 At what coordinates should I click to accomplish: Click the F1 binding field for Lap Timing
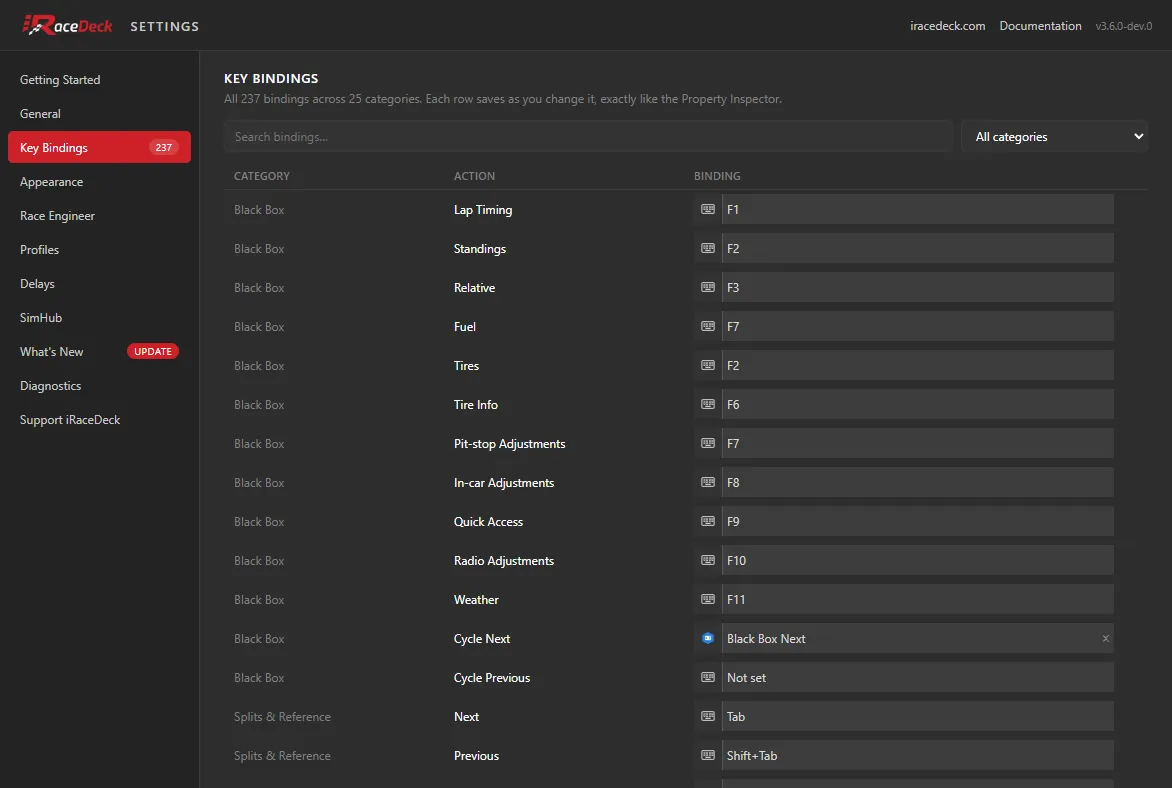(x=917, y=209)
